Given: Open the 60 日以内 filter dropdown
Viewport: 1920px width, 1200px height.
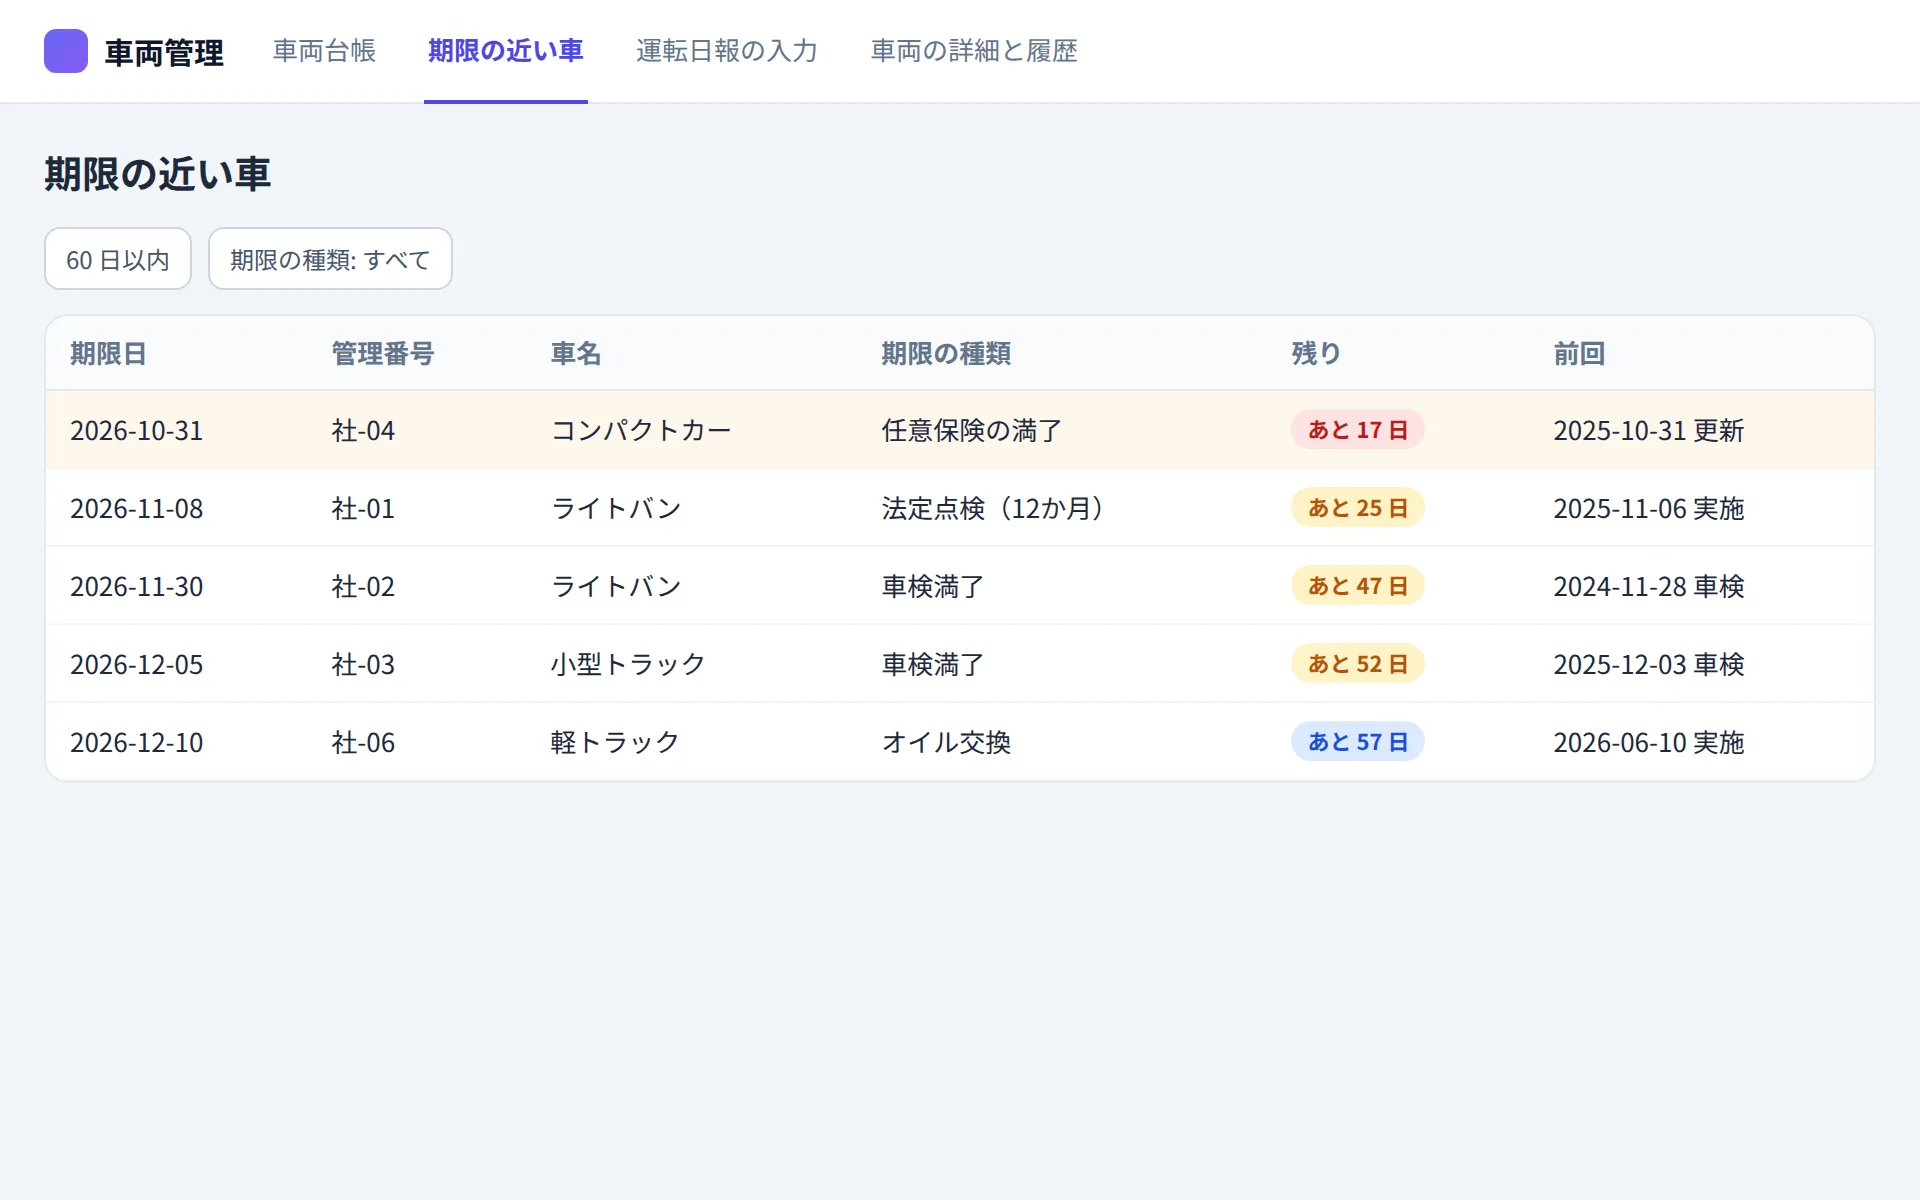Looking at the screenshot, I should (x=118, y=259).
